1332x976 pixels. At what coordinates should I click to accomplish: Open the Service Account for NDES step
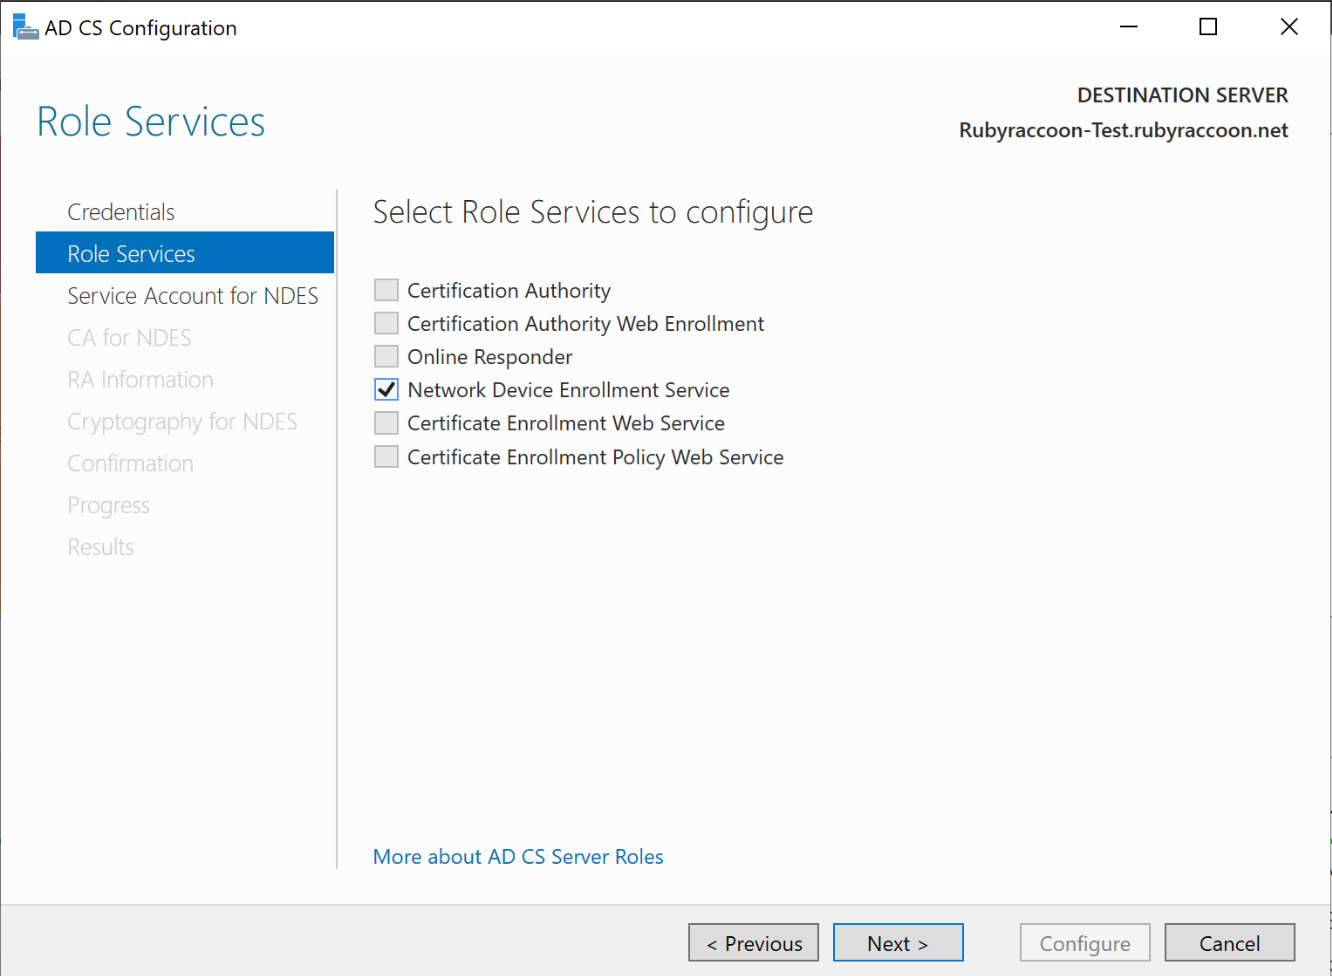[x=192, y=295]
